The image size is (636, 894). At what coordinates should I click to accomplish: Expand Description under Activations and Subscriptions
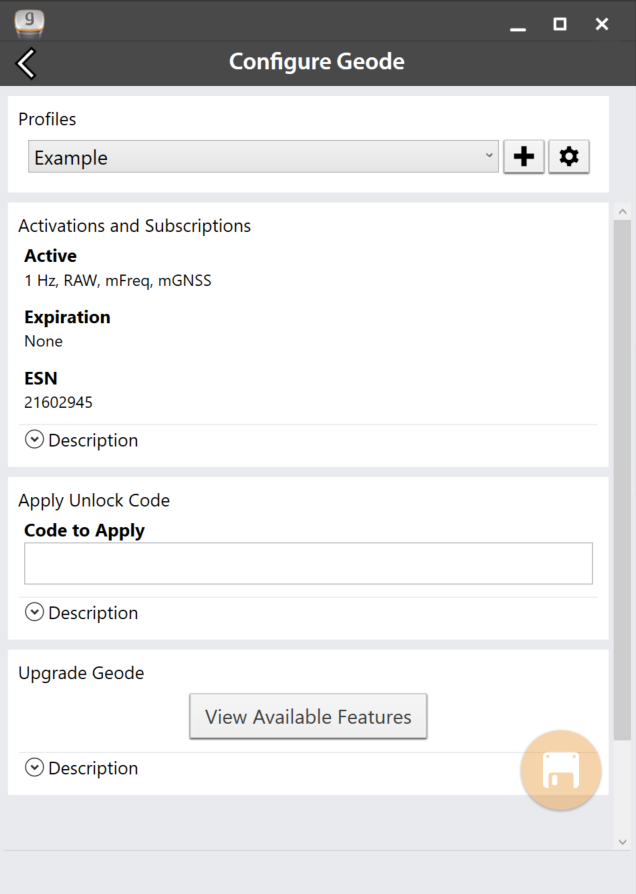click(x=81, y=440)
